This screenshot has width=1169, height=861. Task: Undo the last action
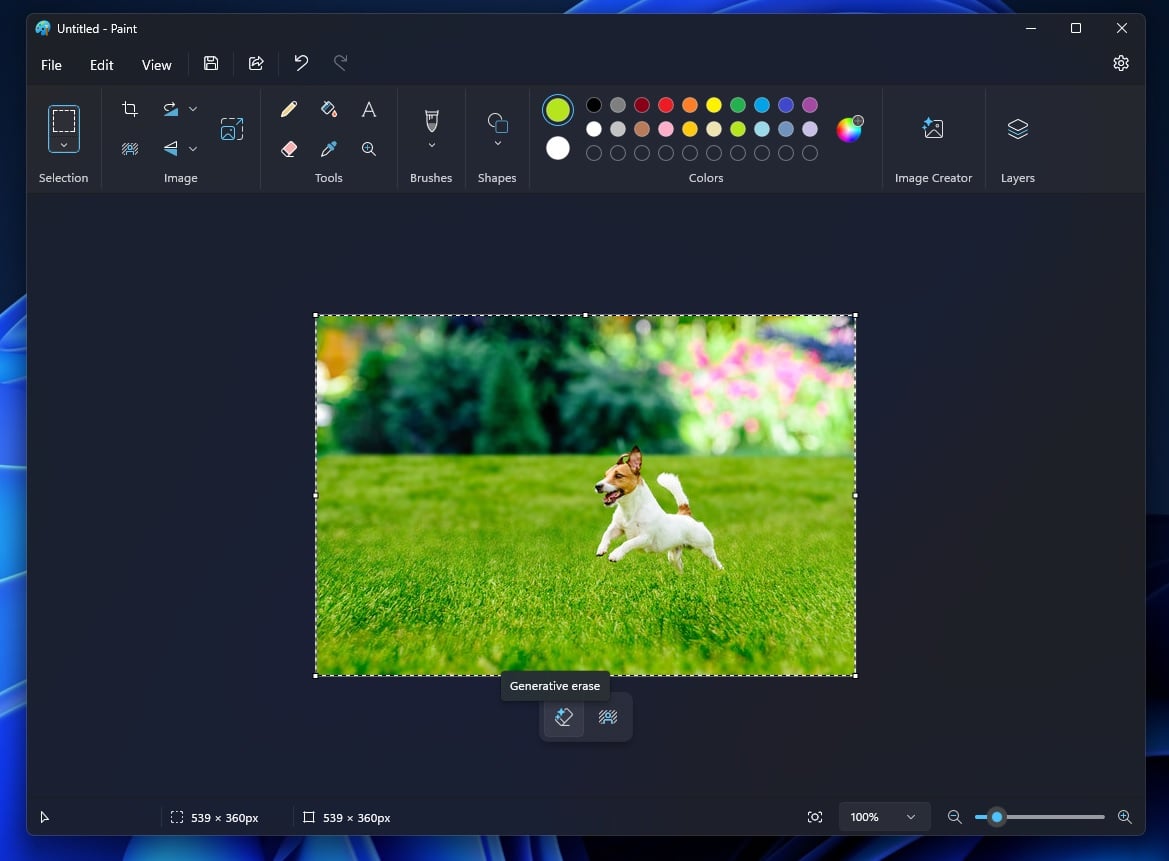(x=300, y=62)
